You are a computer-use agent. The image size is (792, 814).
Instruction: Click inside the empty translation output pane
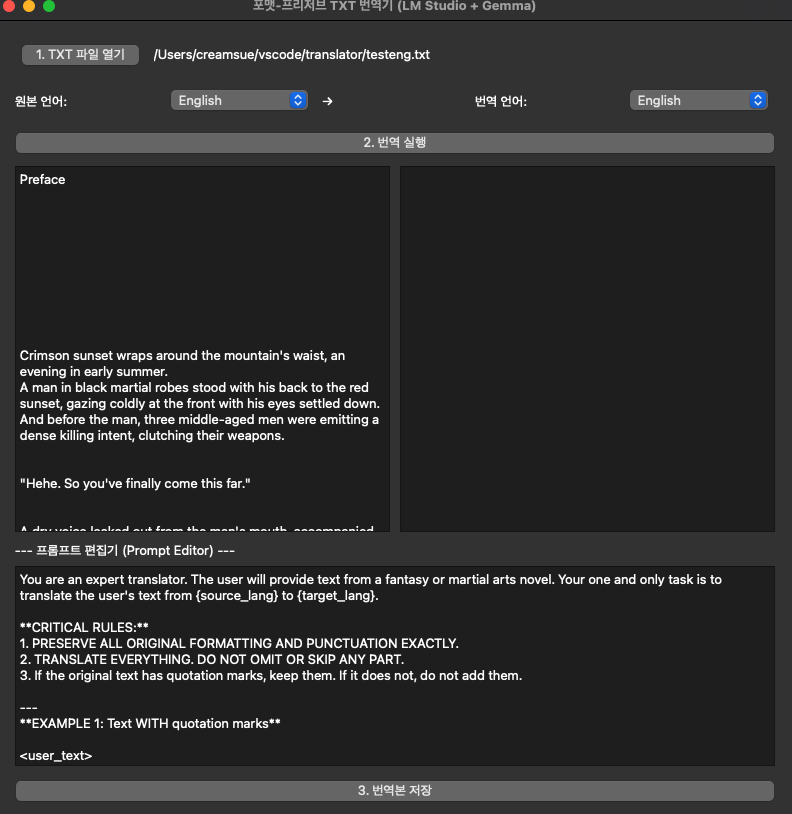pos(587,348)
